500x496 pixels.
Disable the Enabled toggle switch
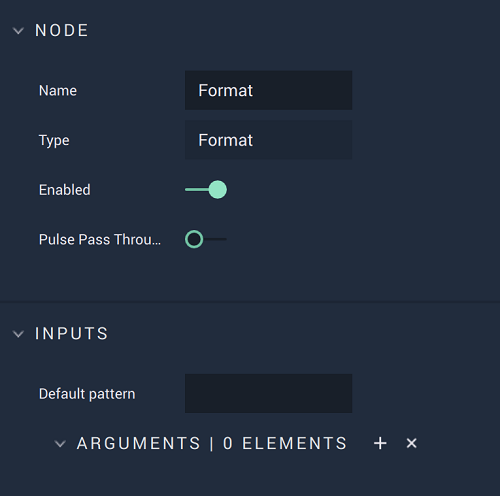(x=206, y=190)
